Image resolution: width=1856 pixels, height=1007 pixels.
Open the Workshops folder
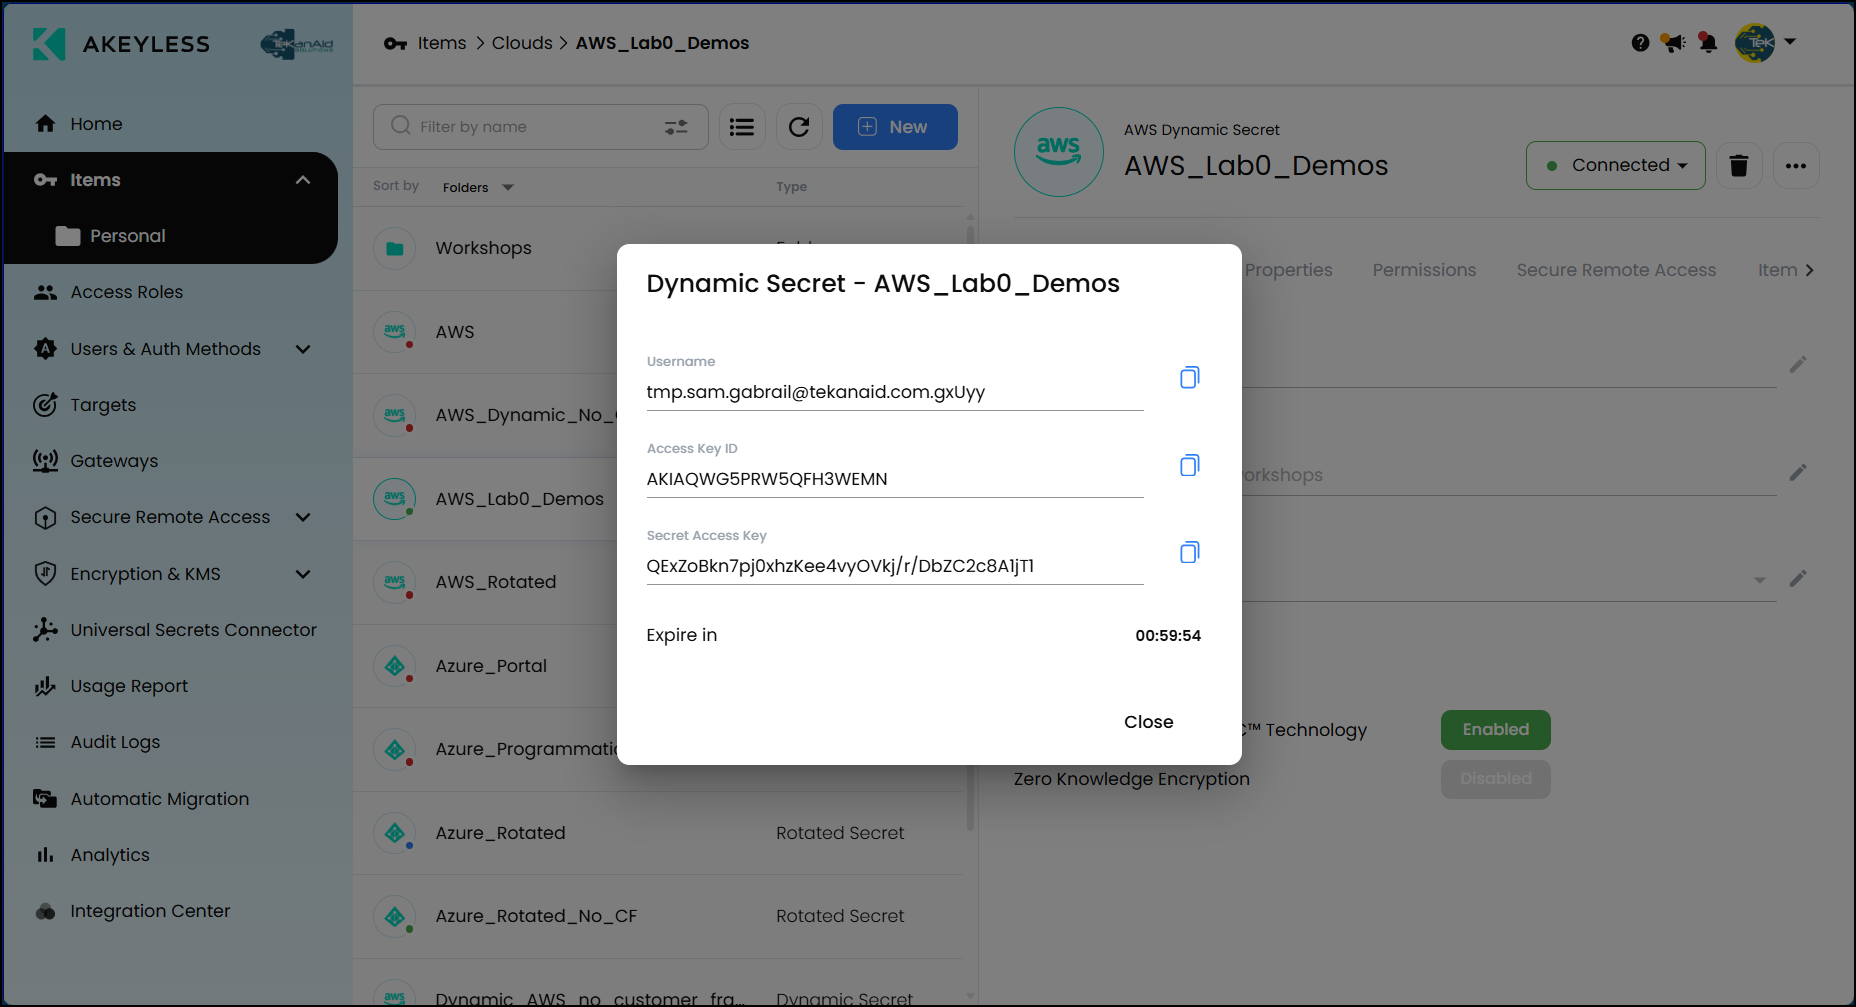point(483,248)
